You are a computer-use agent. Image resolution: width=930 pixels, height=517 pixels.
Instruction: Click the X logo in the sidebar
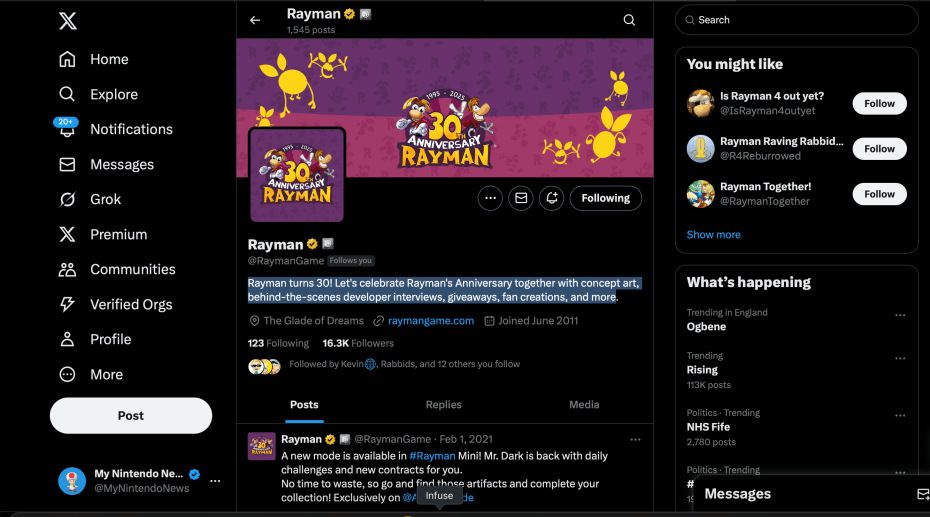[68, 21]
